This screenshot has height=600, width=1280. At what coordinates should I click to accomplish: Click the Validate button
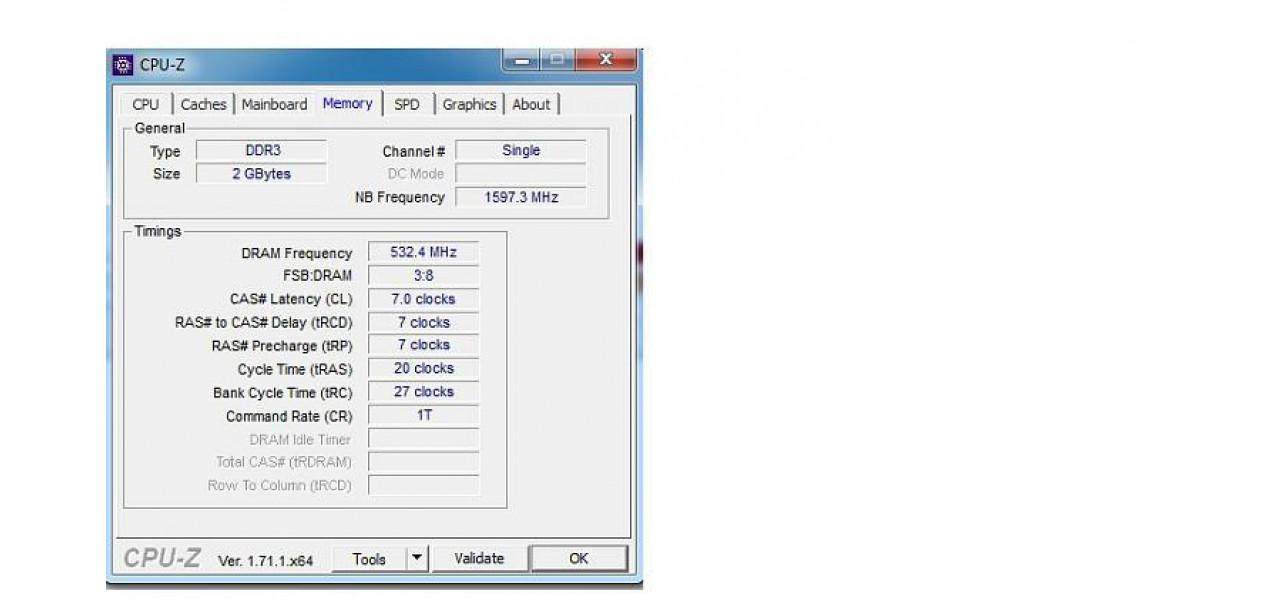coord(479,558)
